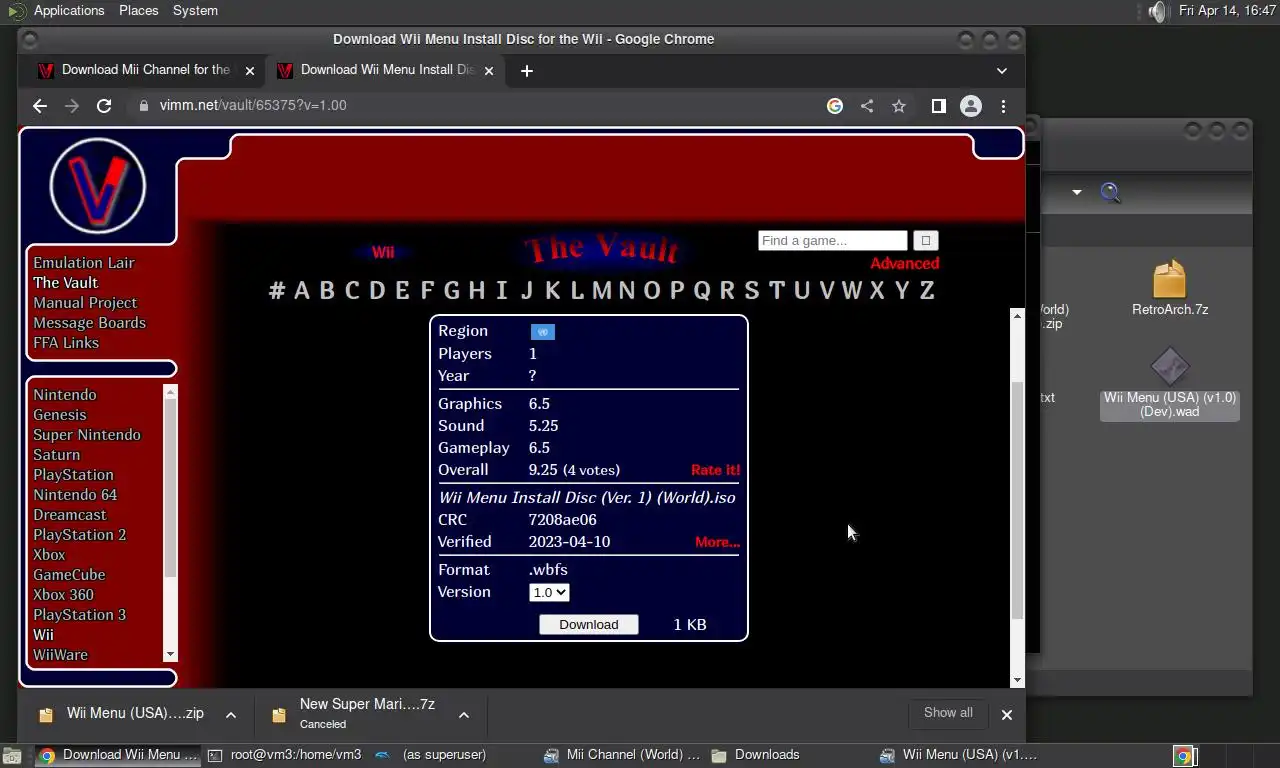Viewport: 1280px width, 768px height.
Task: Click Chrome icon in bottom-right tray
Action: (x=1183, y=756)
